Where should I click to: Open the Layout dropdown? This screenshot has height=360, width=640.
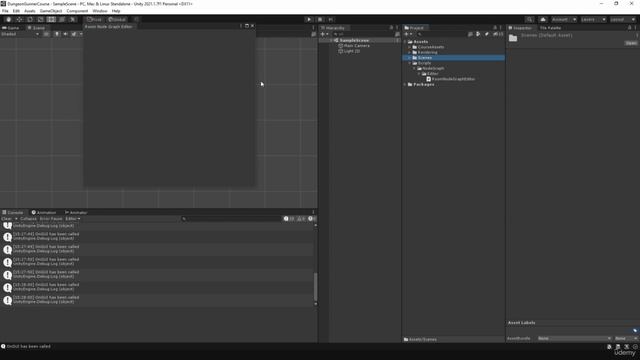click(x=623, y=20)
